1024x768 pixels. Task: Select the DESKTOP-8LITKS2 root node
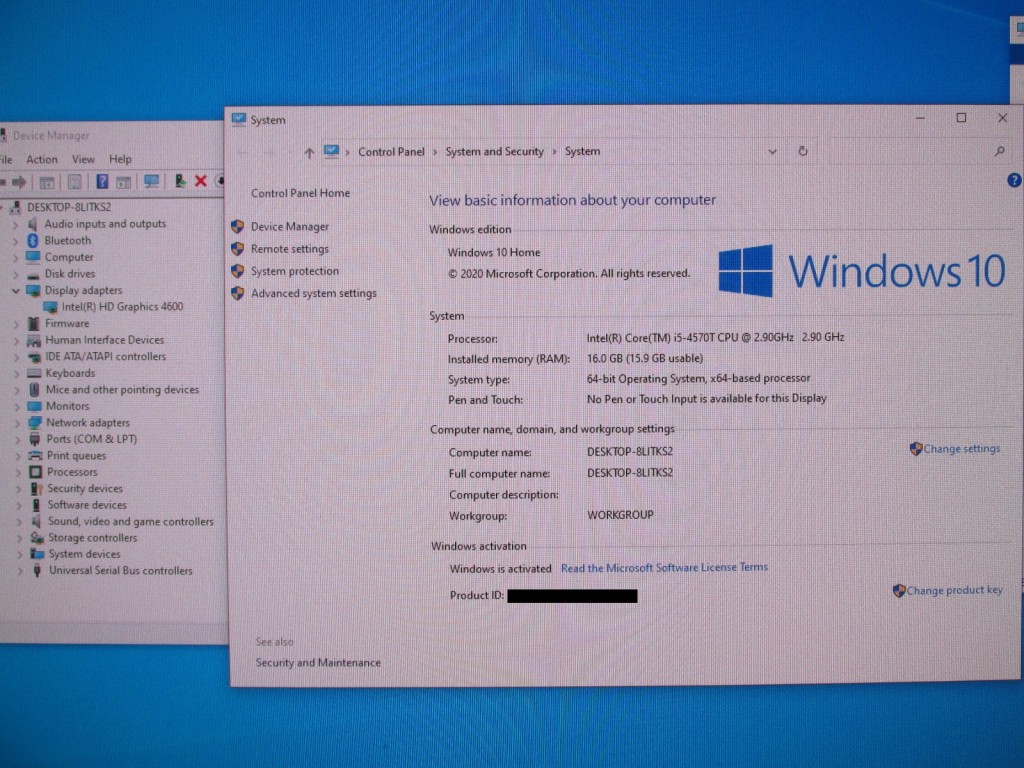tap(69, 207)
